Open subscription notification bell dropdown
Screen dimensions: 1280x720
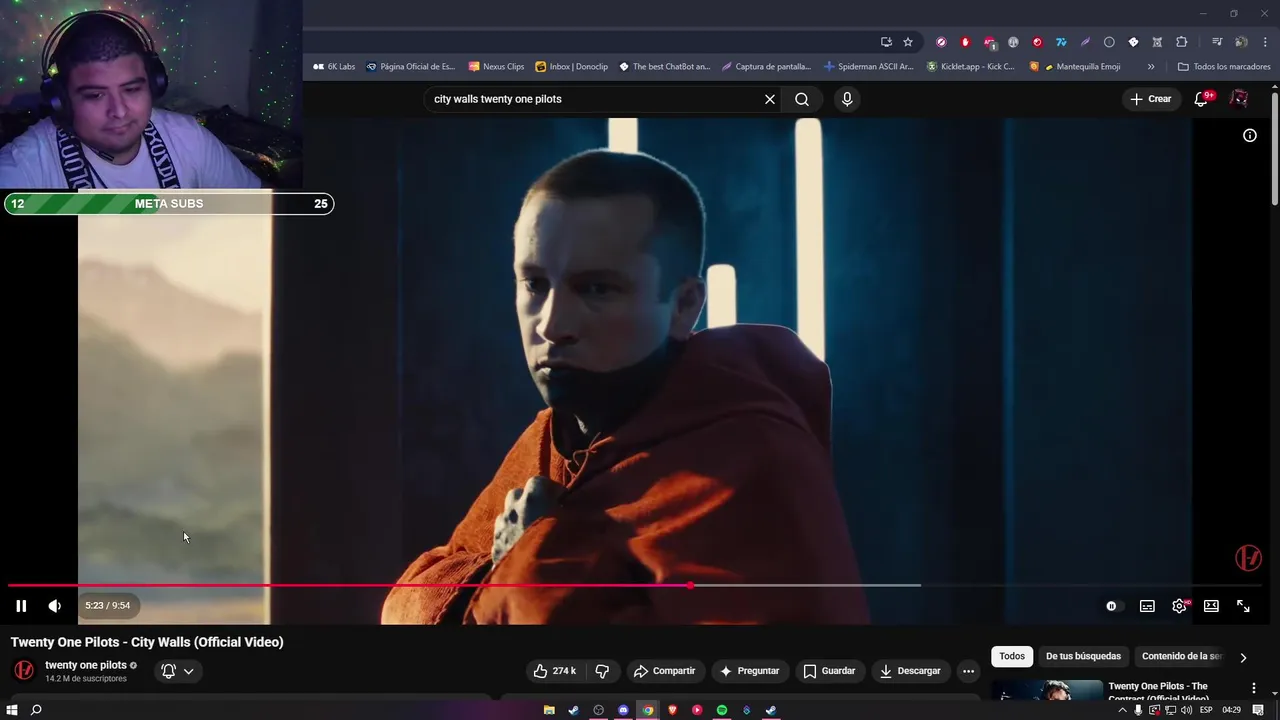coord(178,671)
